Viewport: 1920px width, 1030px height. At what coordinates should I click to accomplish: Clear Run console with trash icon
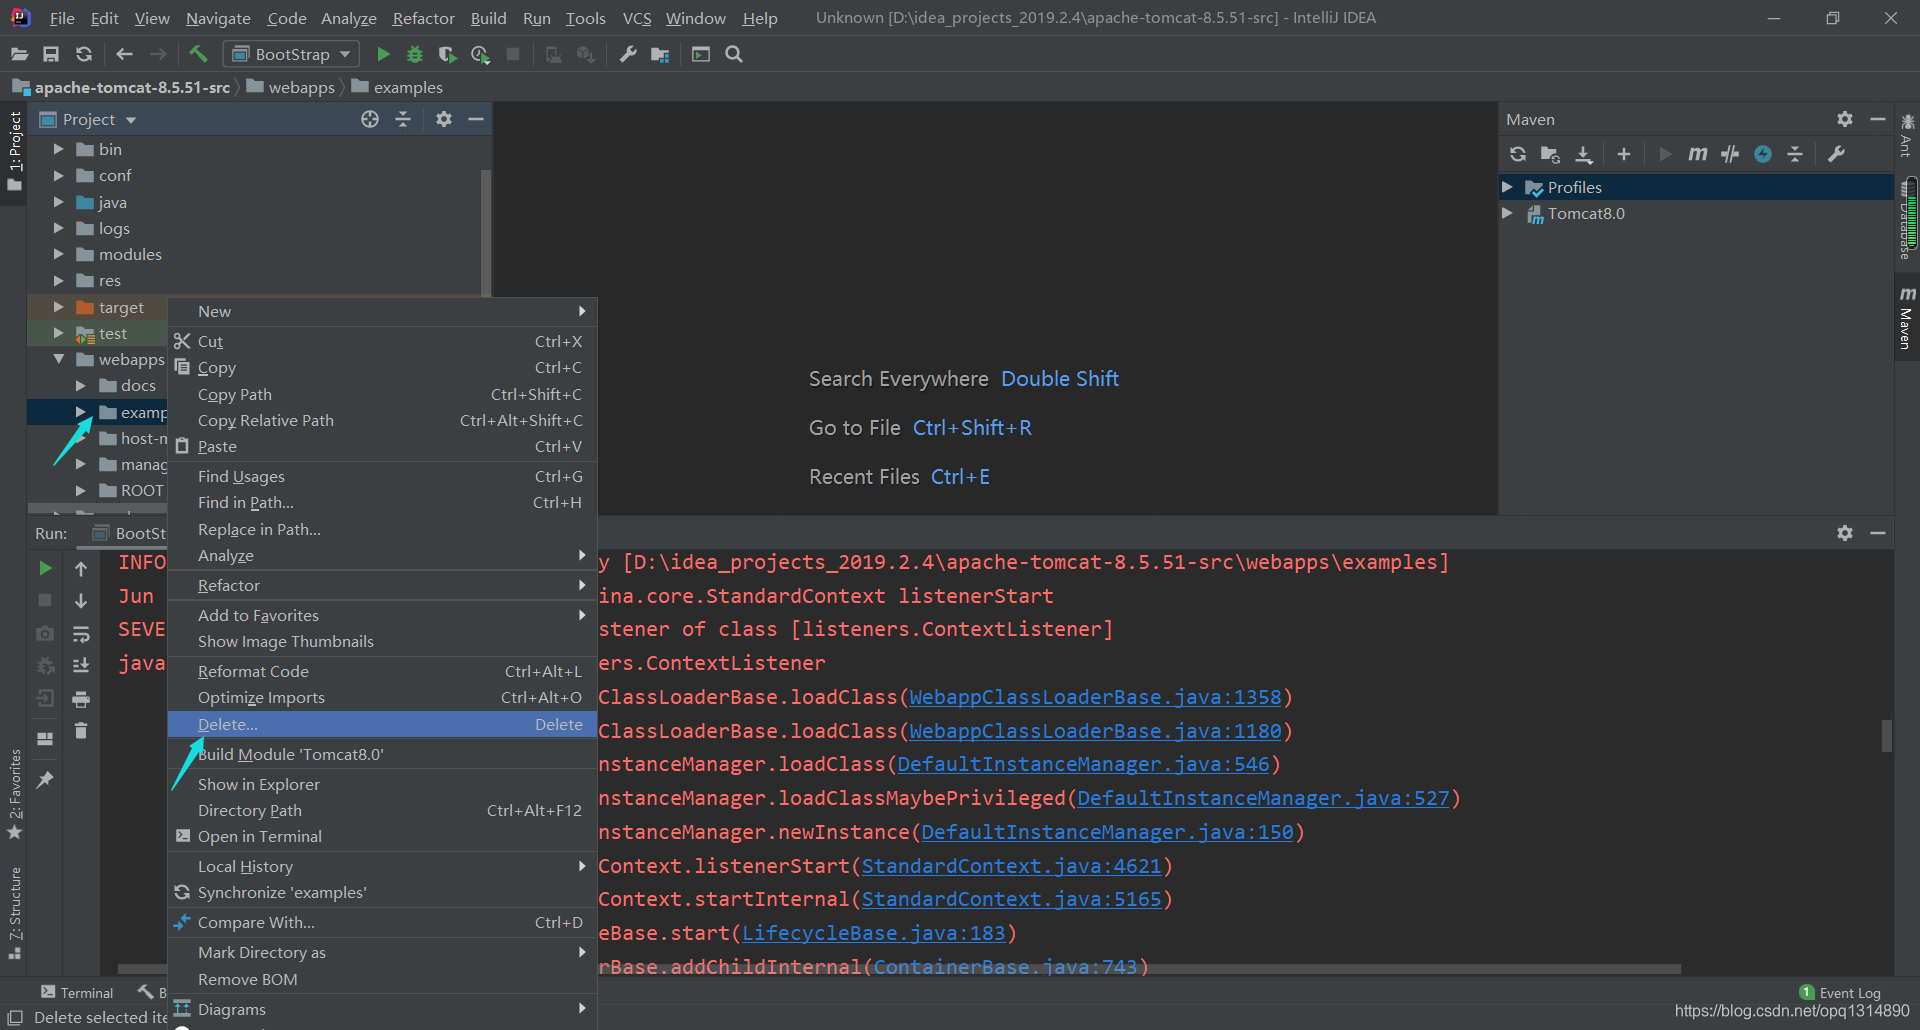click(81, 731)
